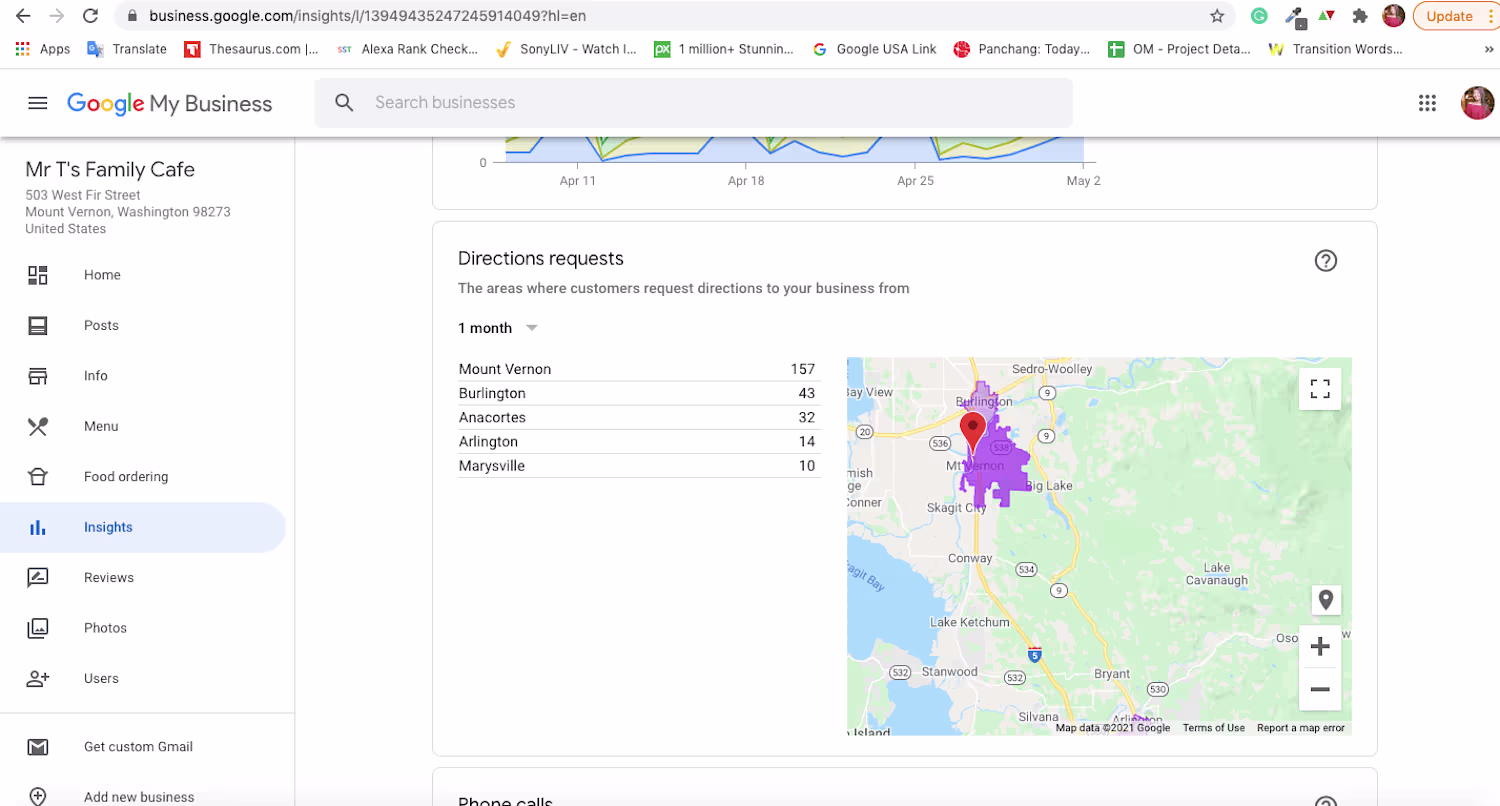This screenshot has width=1500, height=806.
Task: Zoom in on the map
Action: point(1319,647)
